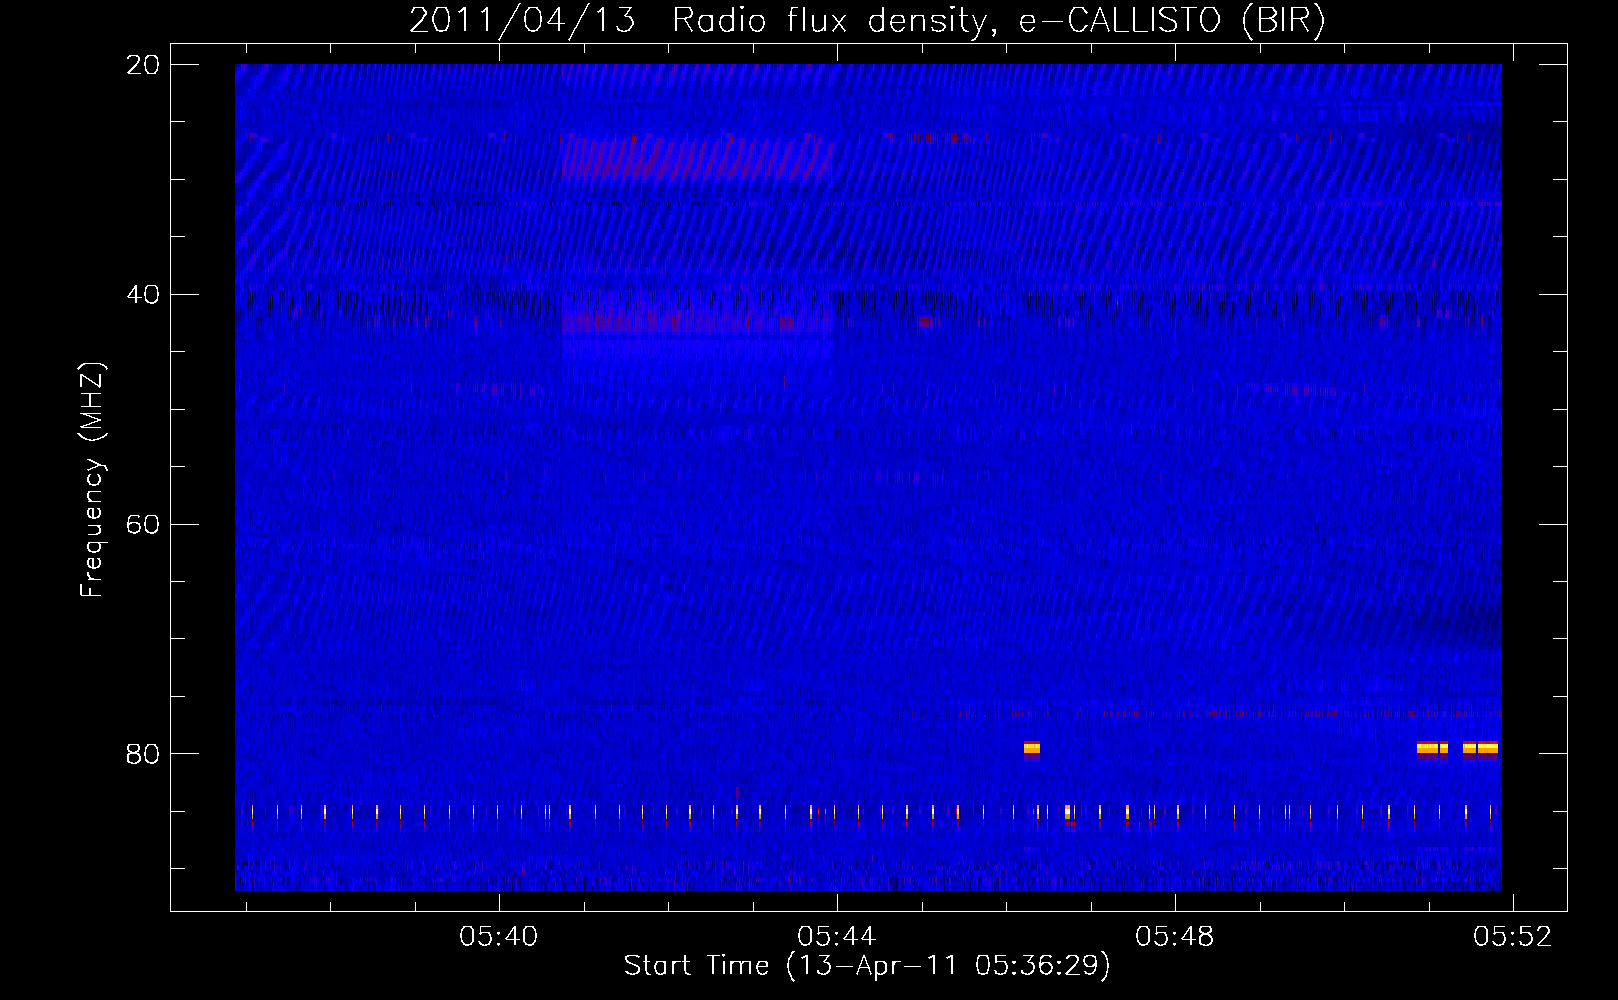
Task: Click the 'Start Time (13-Apr-11 05:36:29)' label
Action: coord(867,966)
